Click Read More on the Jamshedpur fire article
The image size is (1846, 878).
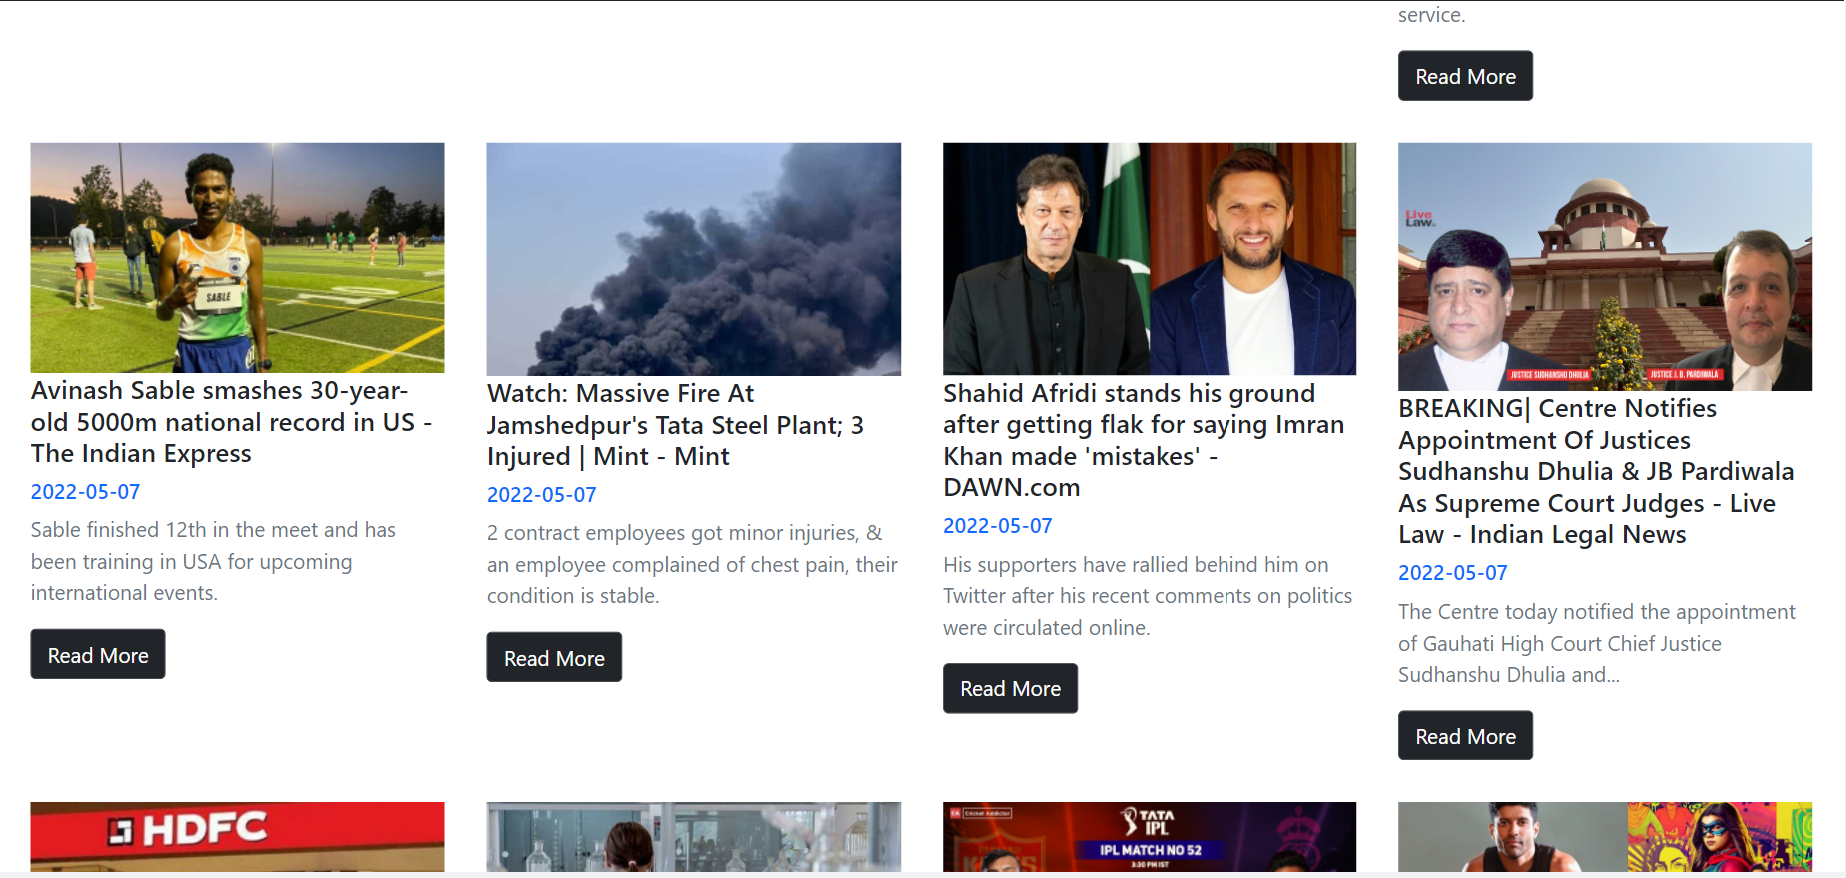[x=553, y=657]
